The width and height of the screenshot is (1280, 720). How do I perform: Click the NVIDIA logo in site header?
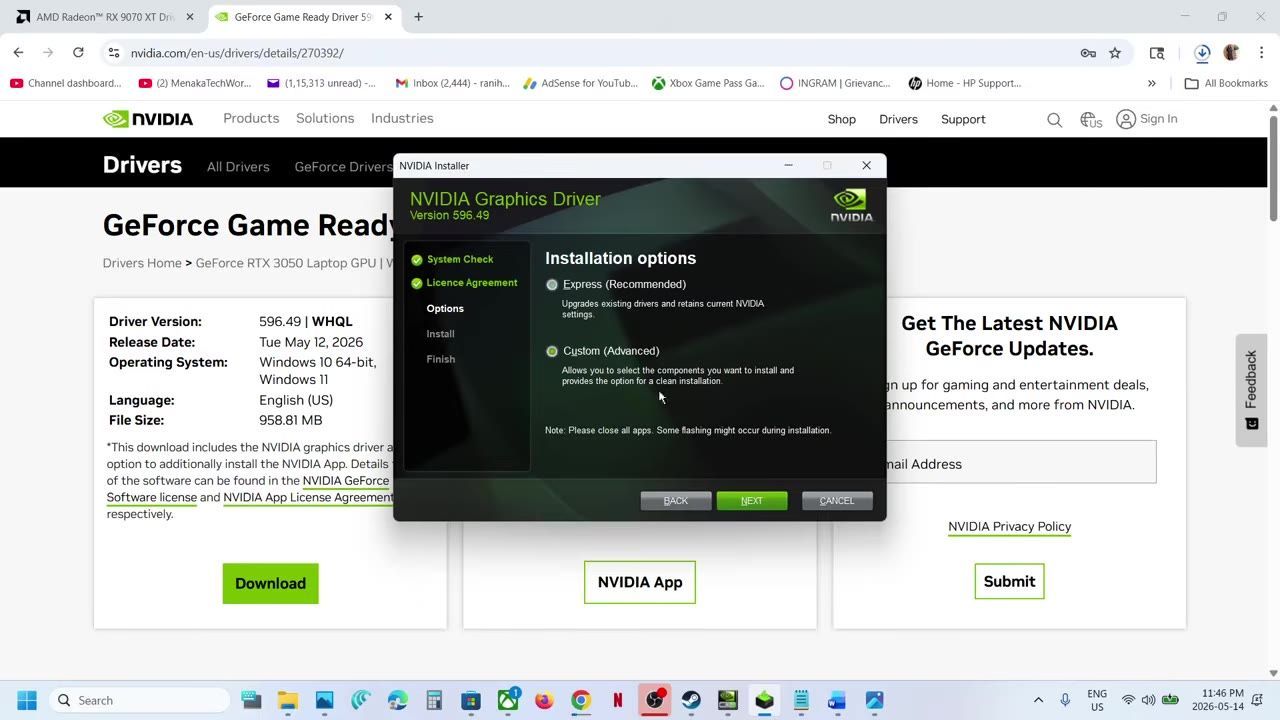point(148,119)
